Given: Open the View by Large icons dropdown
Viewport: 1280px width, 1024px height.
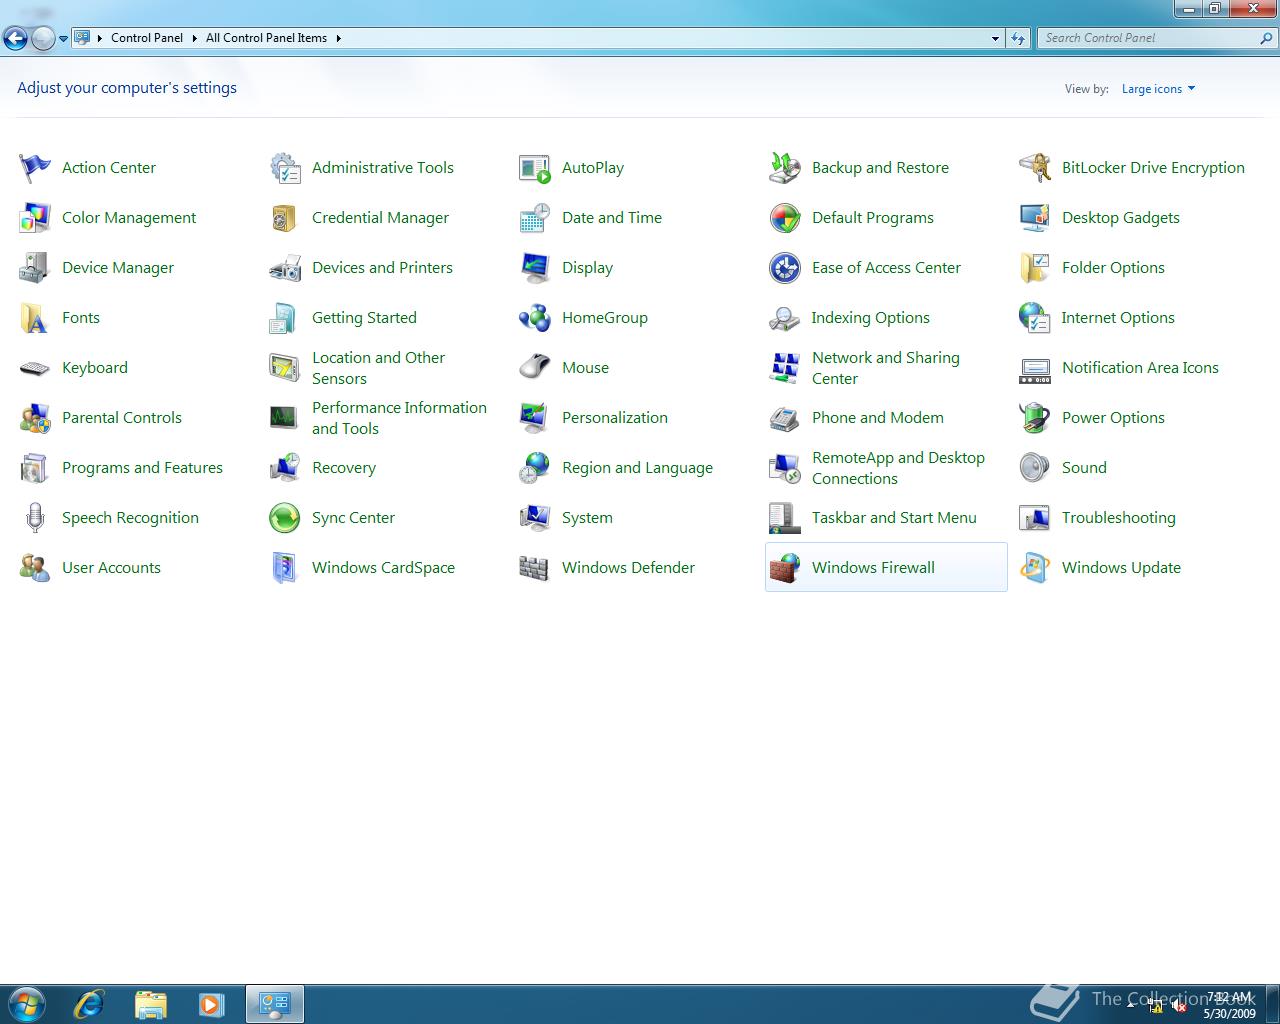Looking at the screenshot, I should pos(1158,89).
